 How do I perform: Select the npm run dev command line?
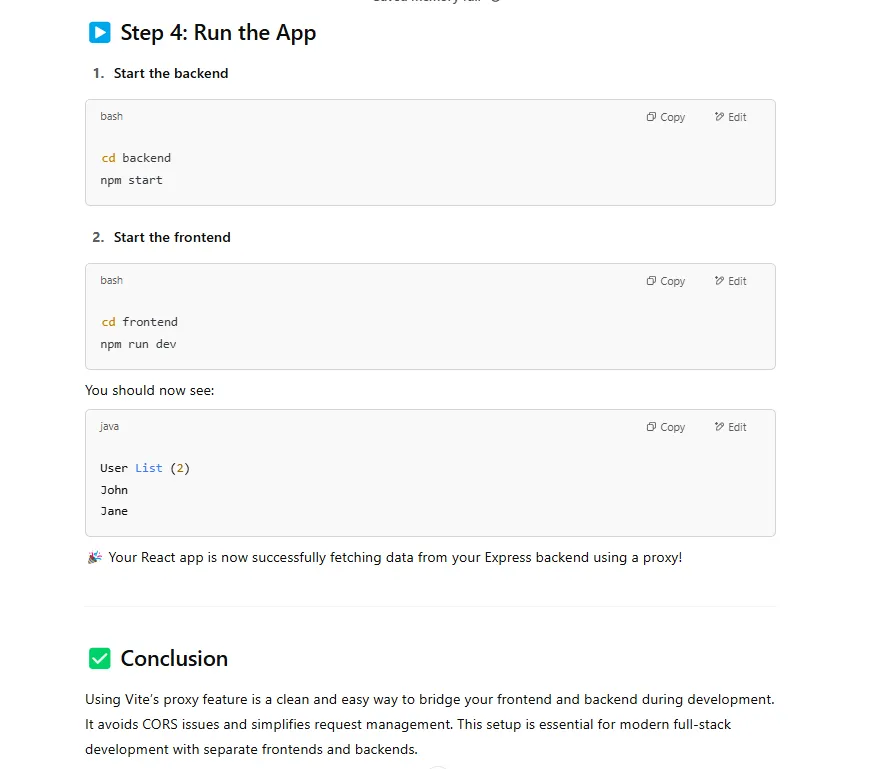point(139,343)
